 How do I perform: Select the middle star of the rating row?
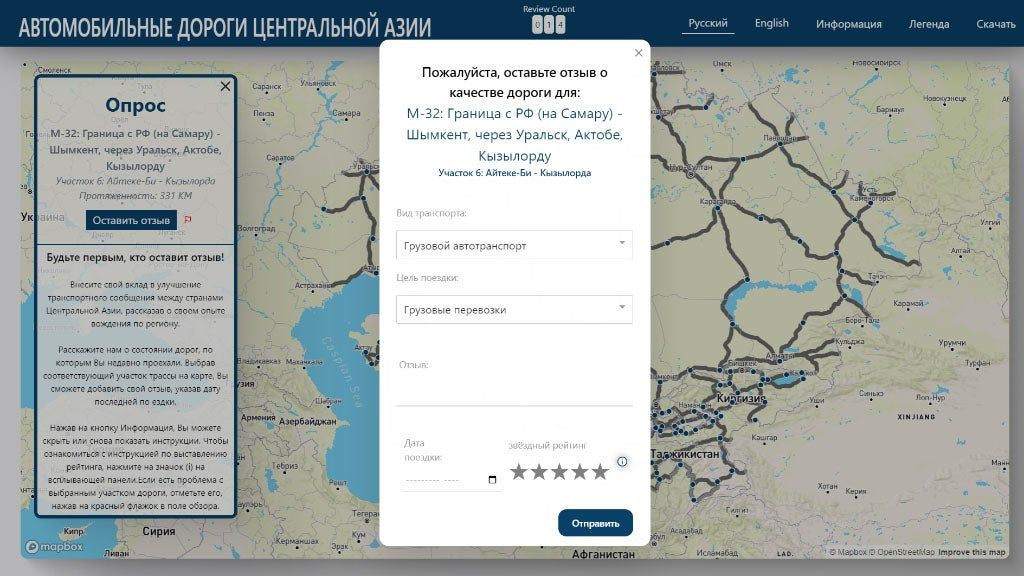pos(562,470)
